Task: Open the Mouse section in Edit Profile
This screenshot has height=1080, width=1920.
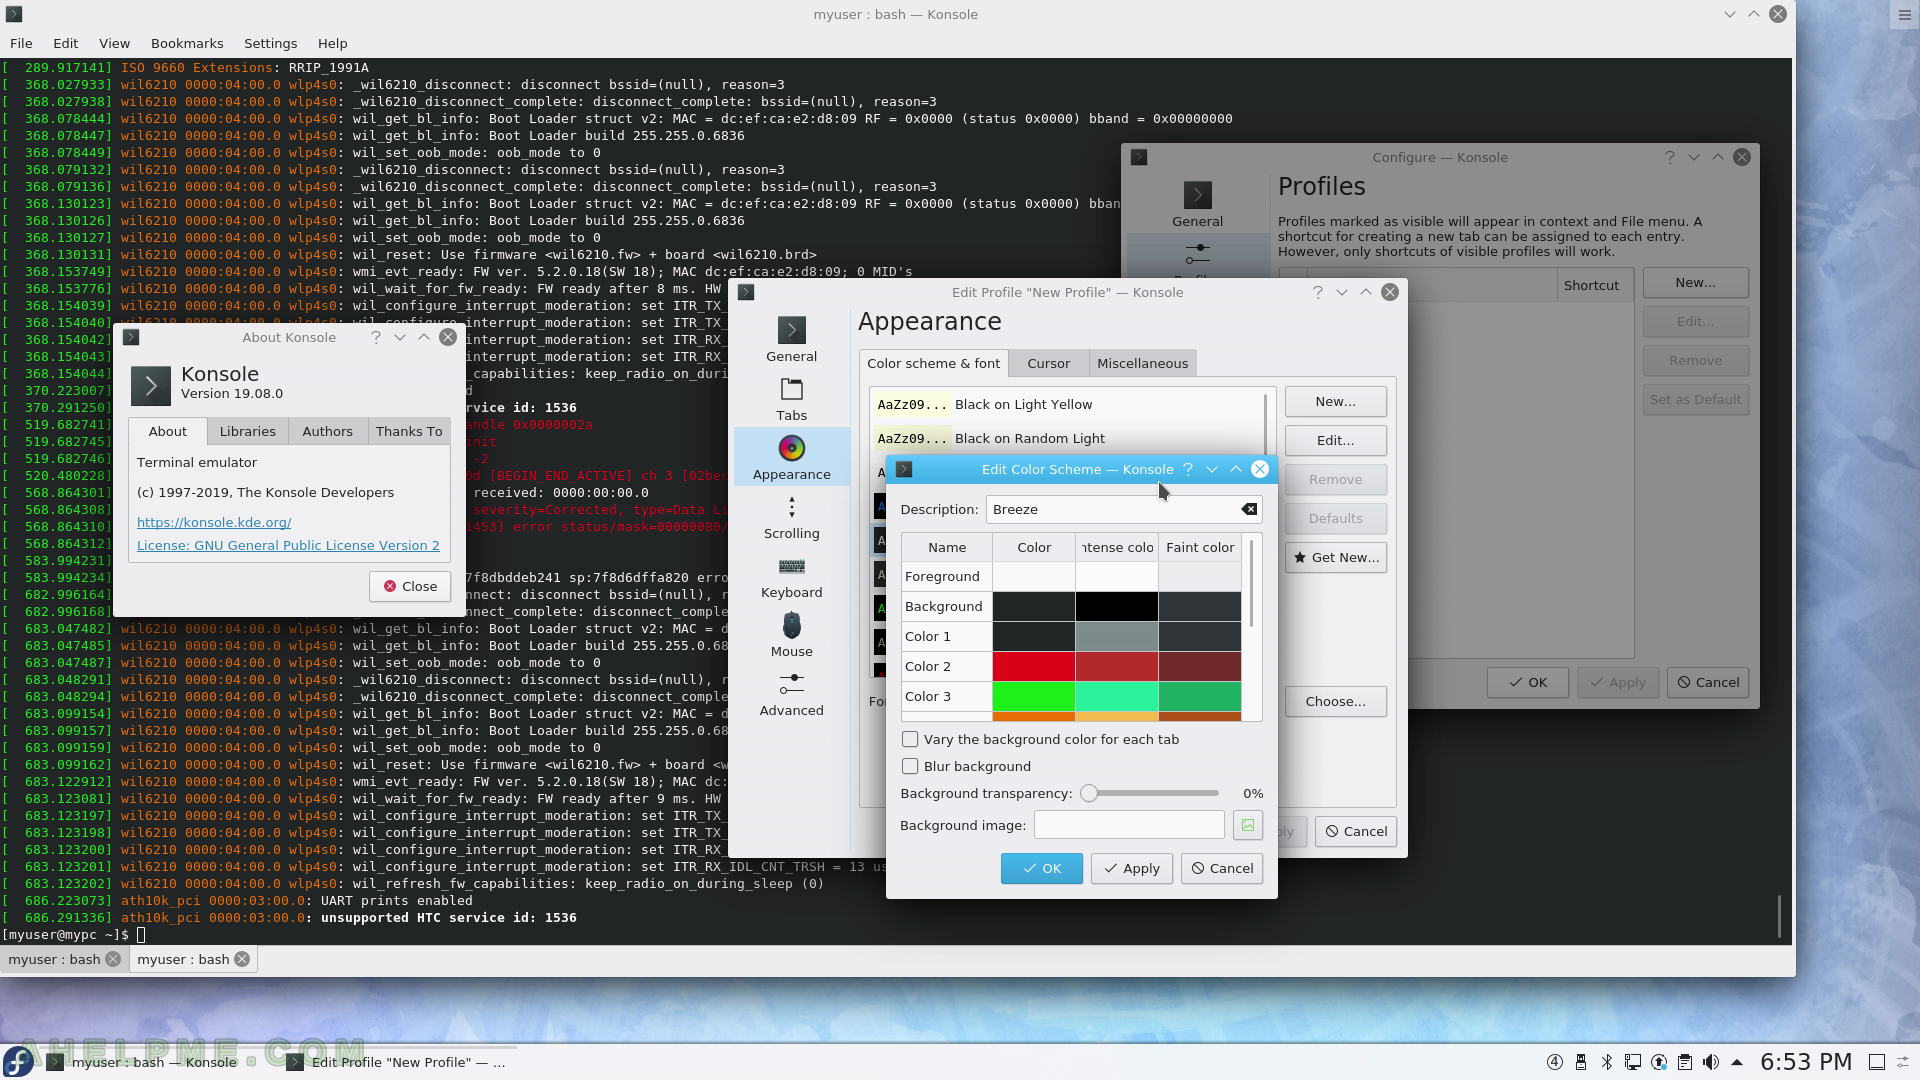Action: [x=791, y=635]
